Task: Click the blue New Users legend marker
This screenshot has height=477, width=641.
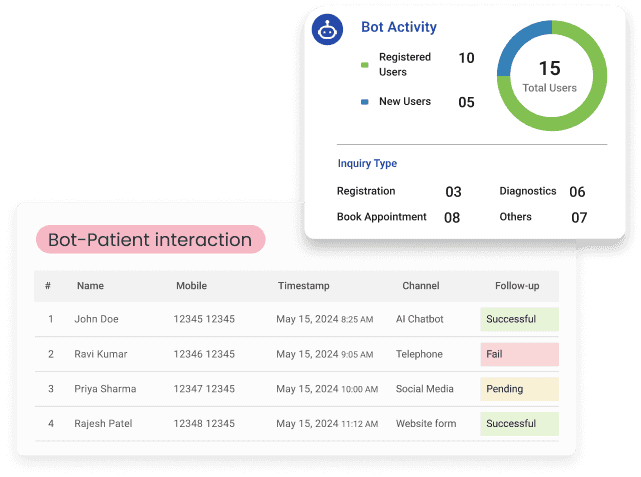Action: point(365,102)
